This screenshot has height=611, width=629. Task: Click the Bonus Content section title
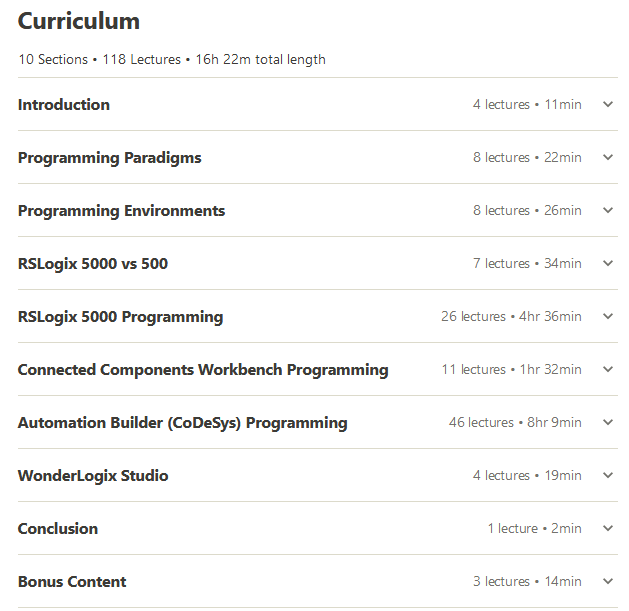coord(72,581)
